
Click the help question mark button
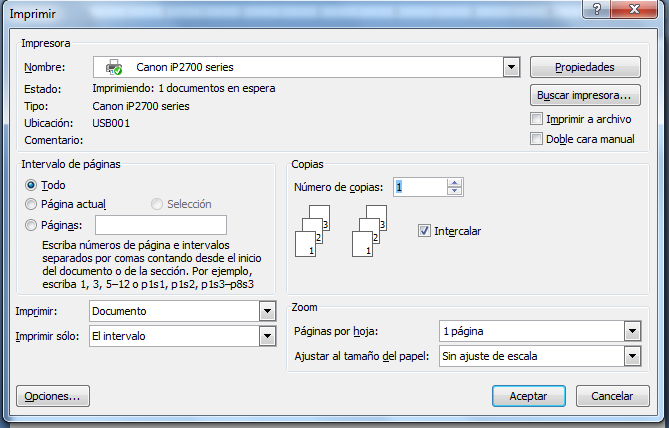(x=598, y=8)
